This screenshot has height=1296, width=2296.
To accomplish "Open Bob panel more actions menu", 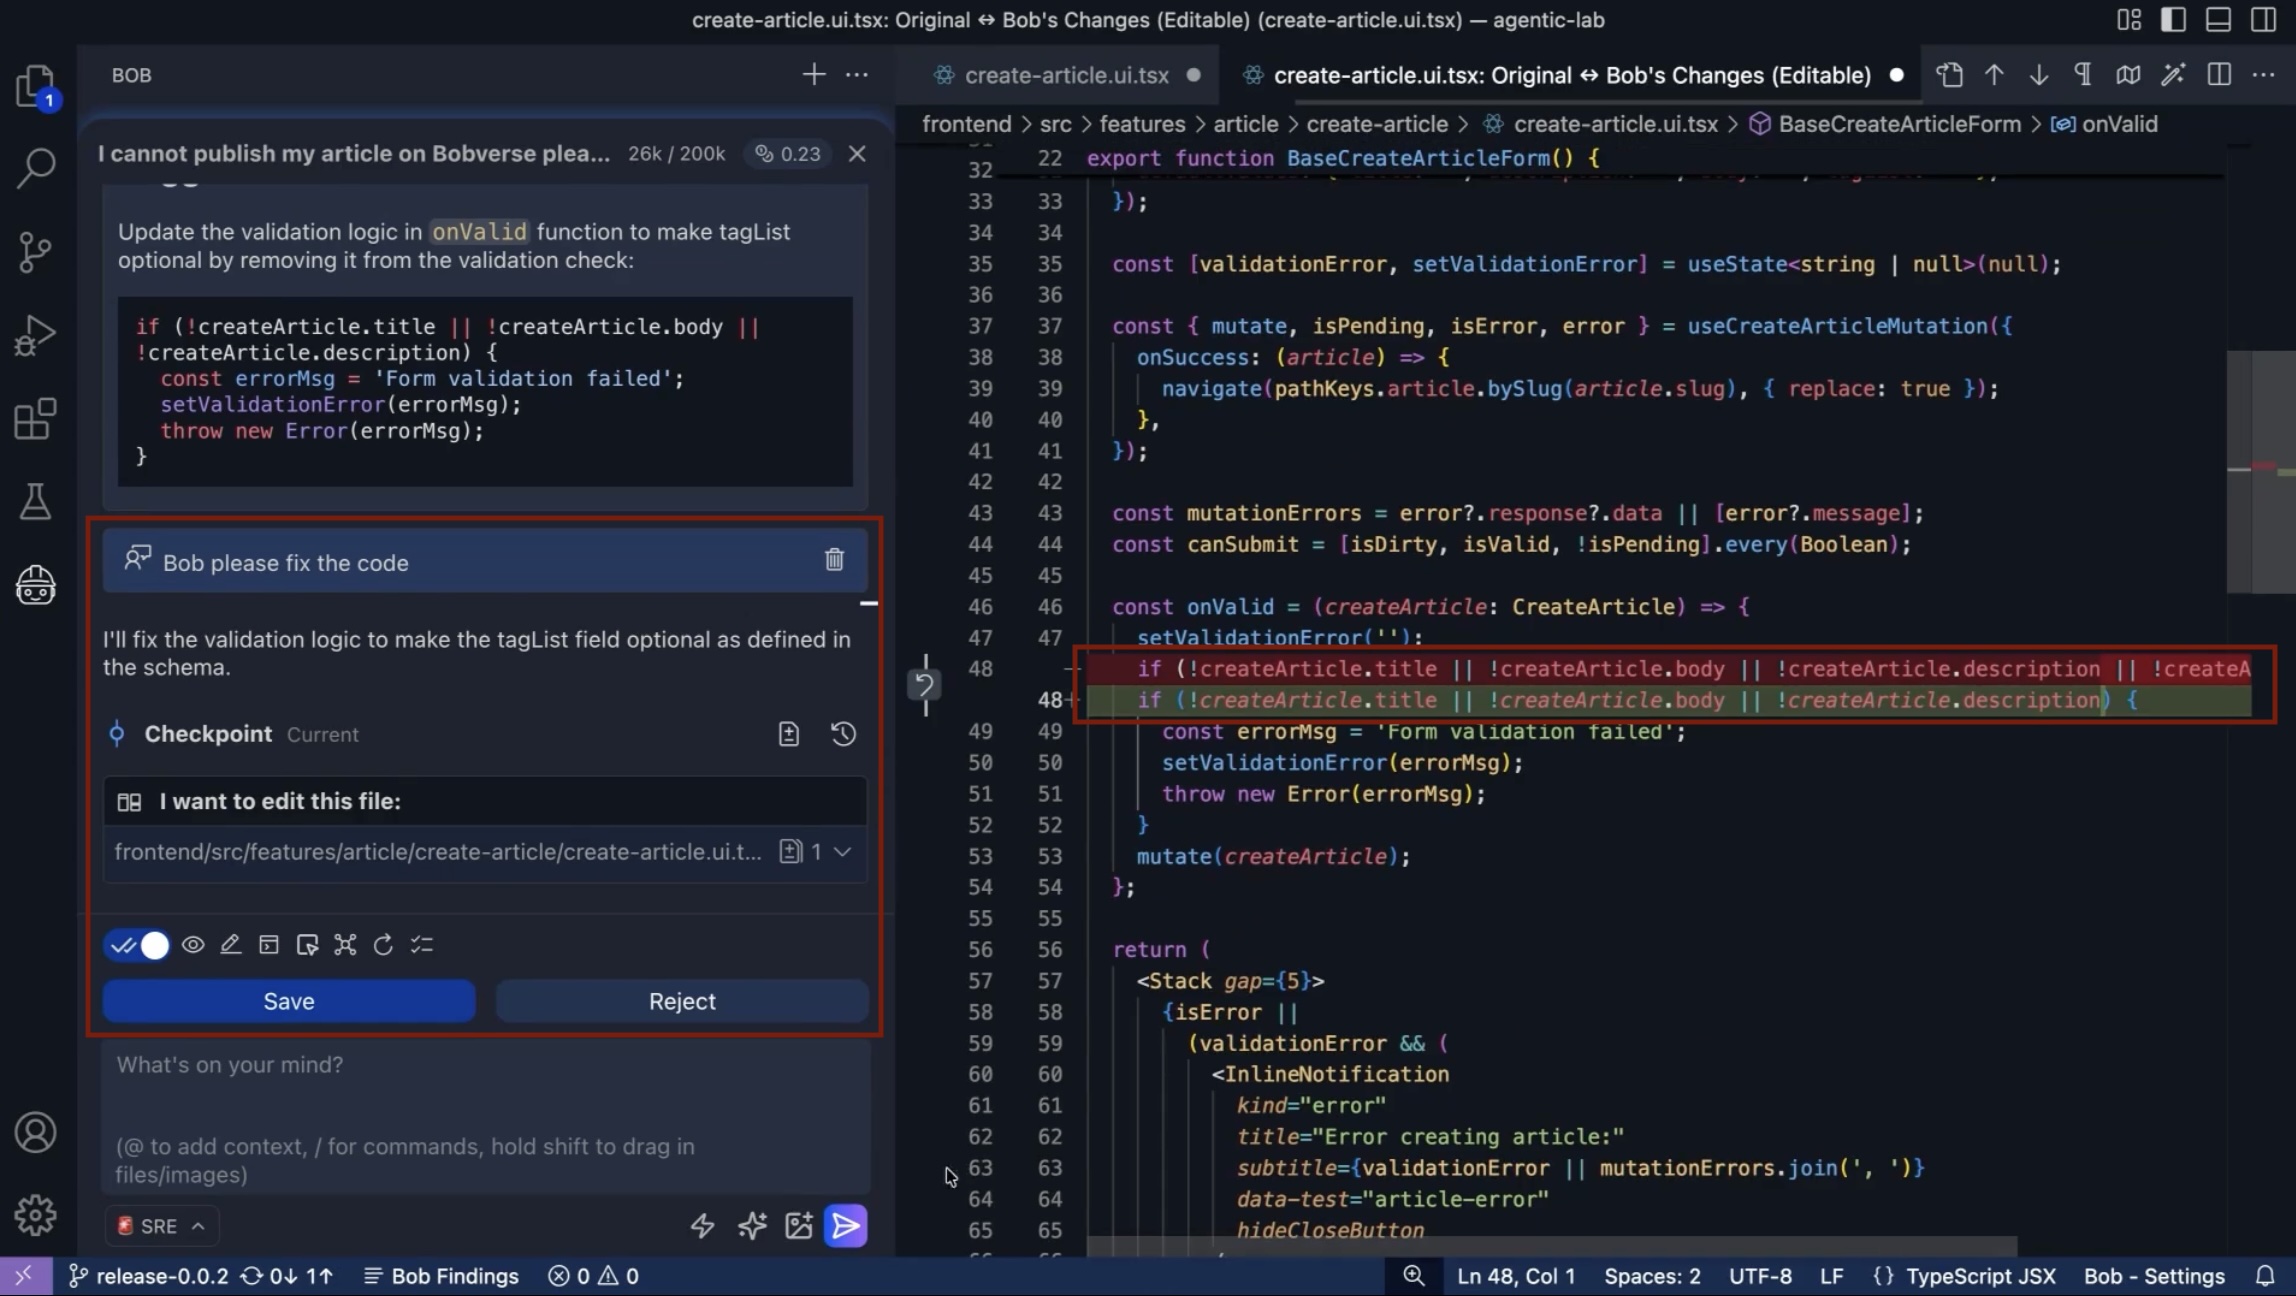I will pos(857,75).
